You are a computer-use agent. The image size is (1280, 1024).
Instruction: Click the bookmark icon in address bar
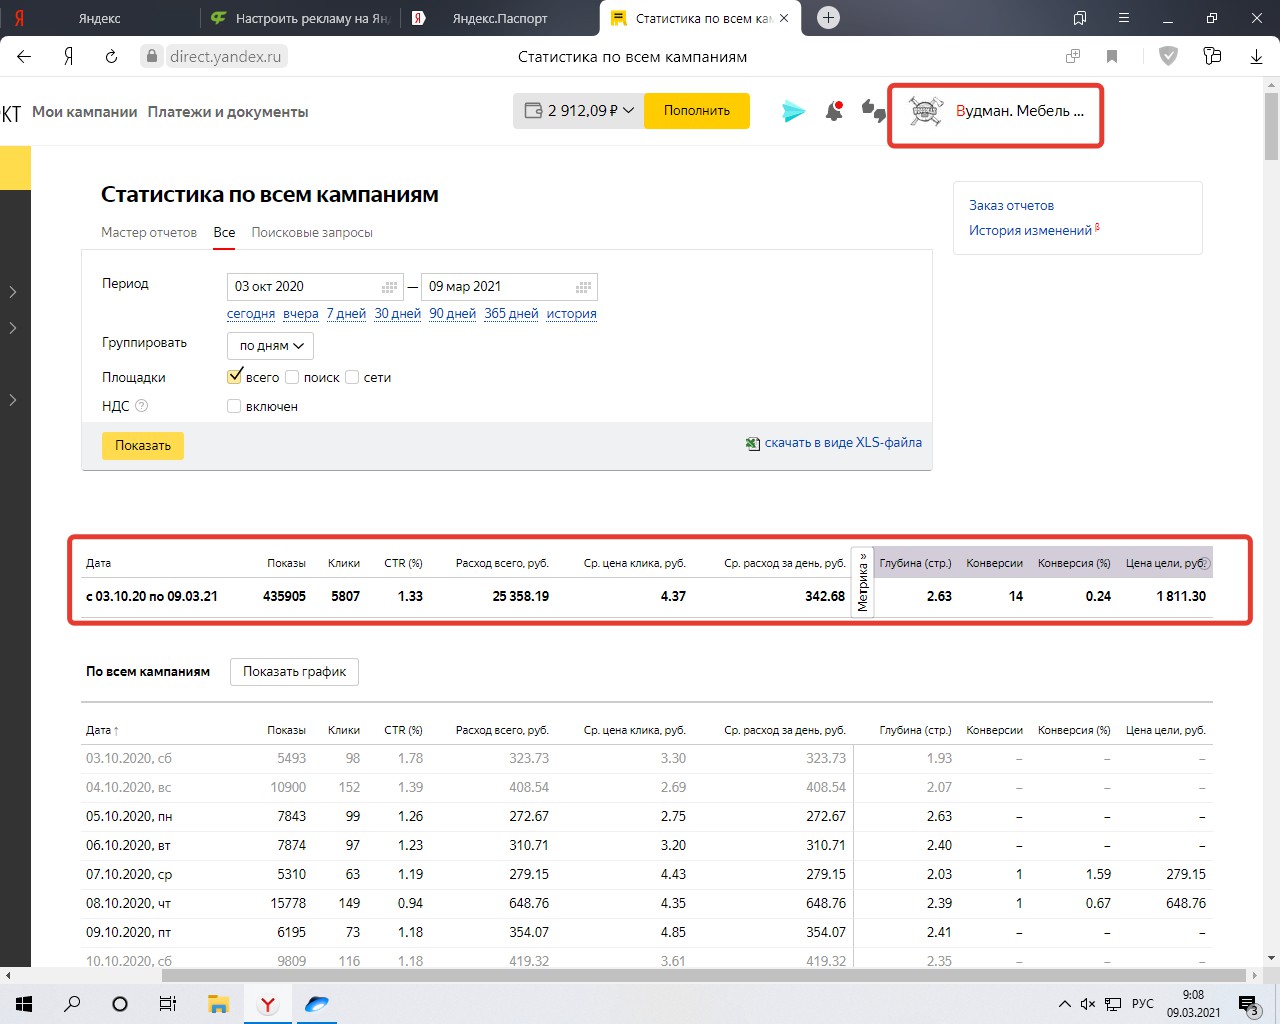coord(1112,57)
